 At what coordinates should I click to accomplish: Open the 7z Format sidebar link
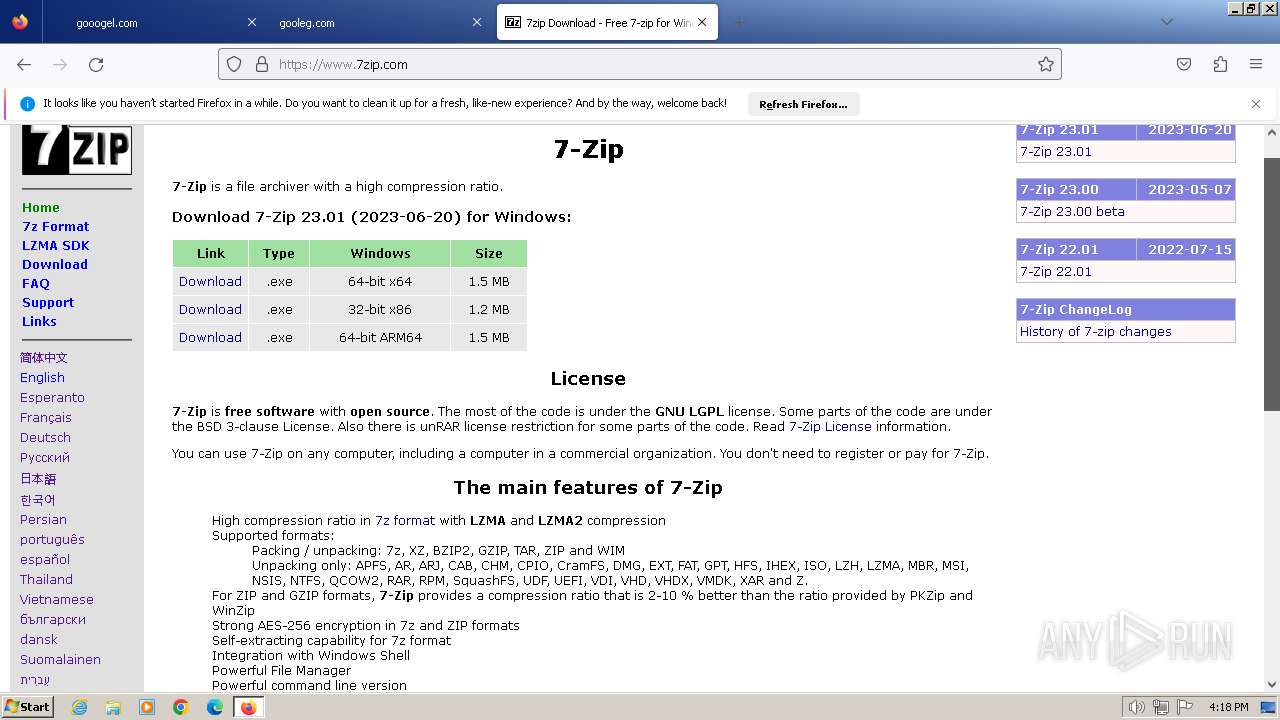point(55,226)
